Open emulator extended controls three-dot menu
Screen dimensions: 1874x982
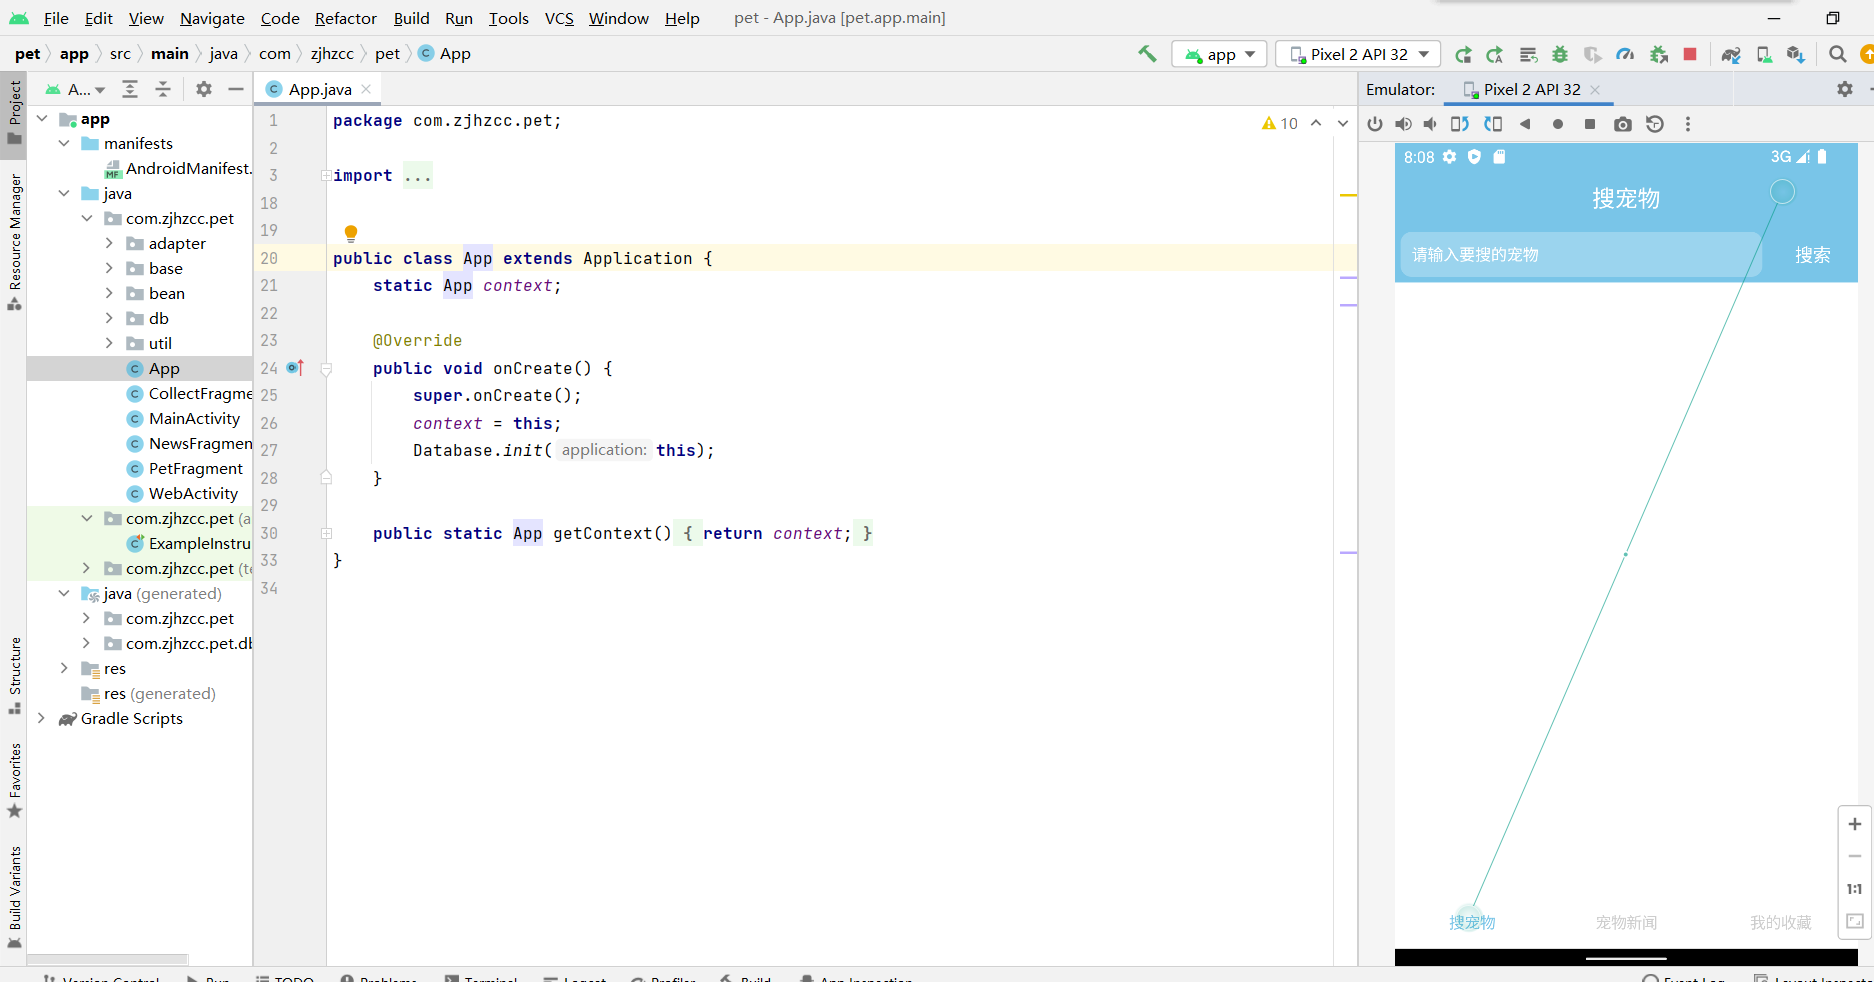click(1688, 124)
